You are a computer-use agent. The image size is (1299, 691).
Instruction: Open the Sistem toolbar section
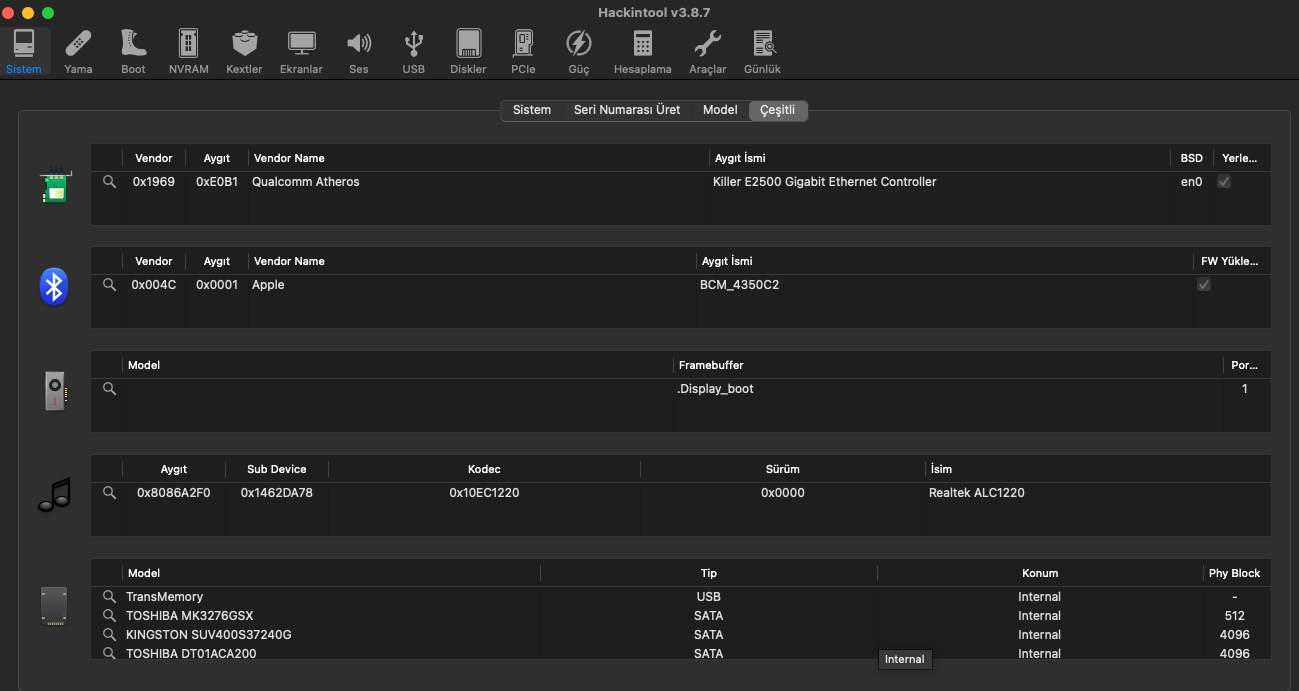point(24,51)
